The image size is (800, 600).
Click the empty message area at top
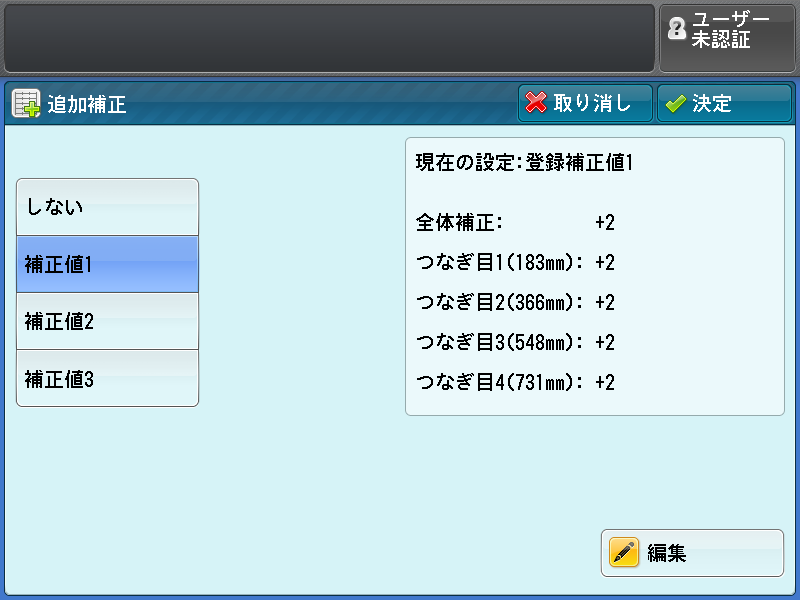329,37
